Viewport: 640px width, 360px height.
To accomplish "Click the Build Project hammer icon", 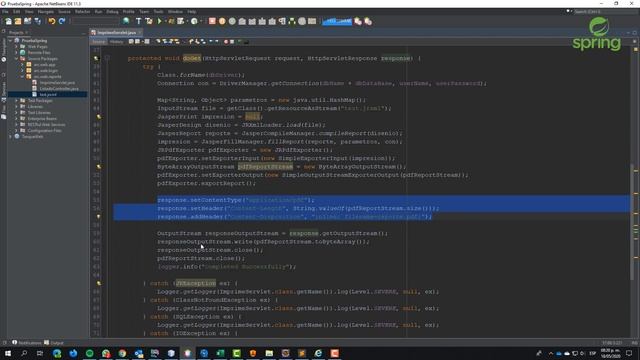I will tap(138, 21).
